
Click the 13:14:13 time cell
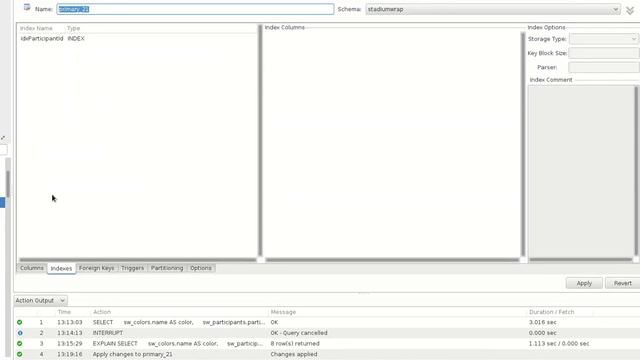[69, 333]
